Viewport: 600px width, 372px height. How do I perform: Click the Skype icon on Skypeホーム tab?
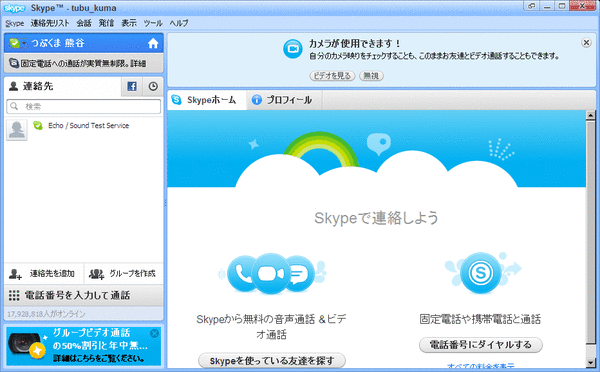tap(176, 100)
